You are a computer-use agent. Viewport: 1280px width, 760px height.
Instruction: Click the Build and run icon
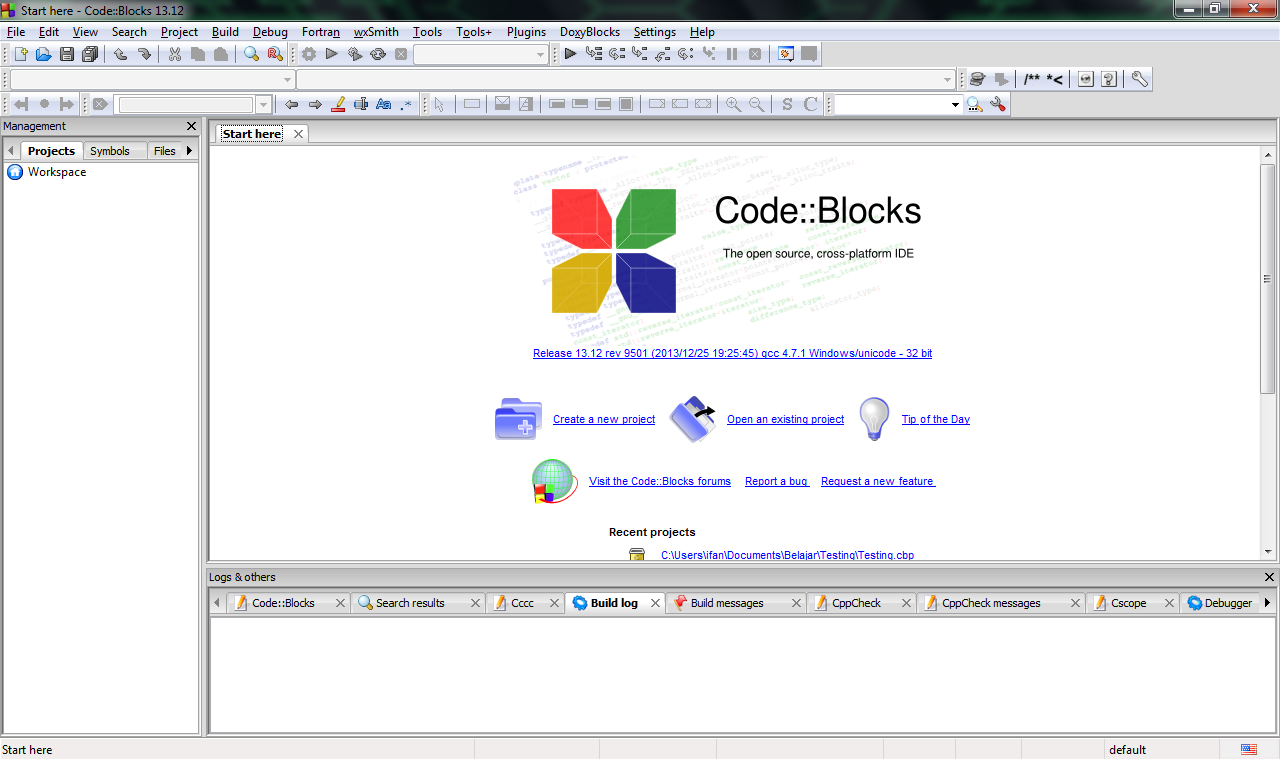click(355, 54)
